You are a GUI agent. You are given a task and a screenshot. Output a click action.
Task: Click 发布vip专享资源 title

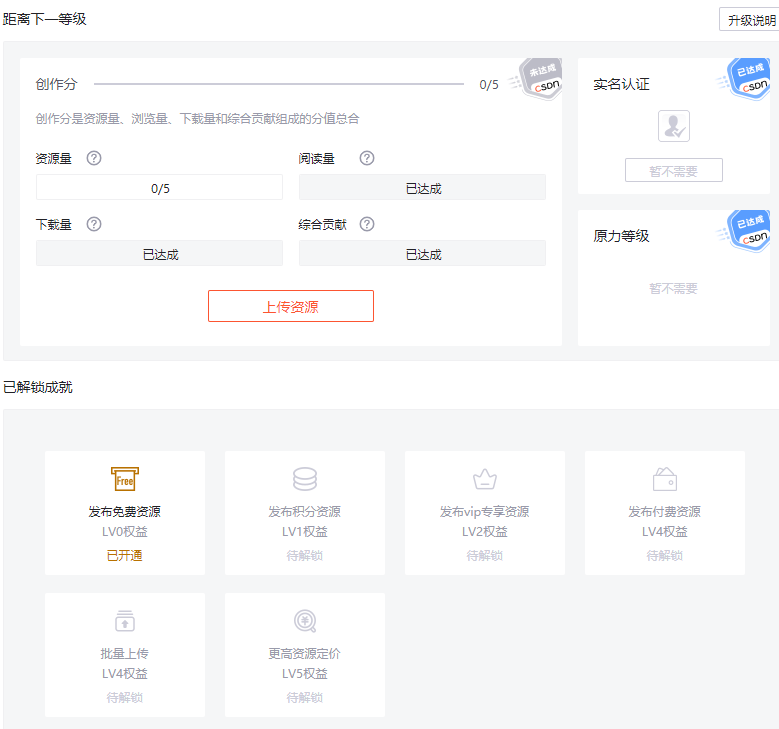(485, 511)
